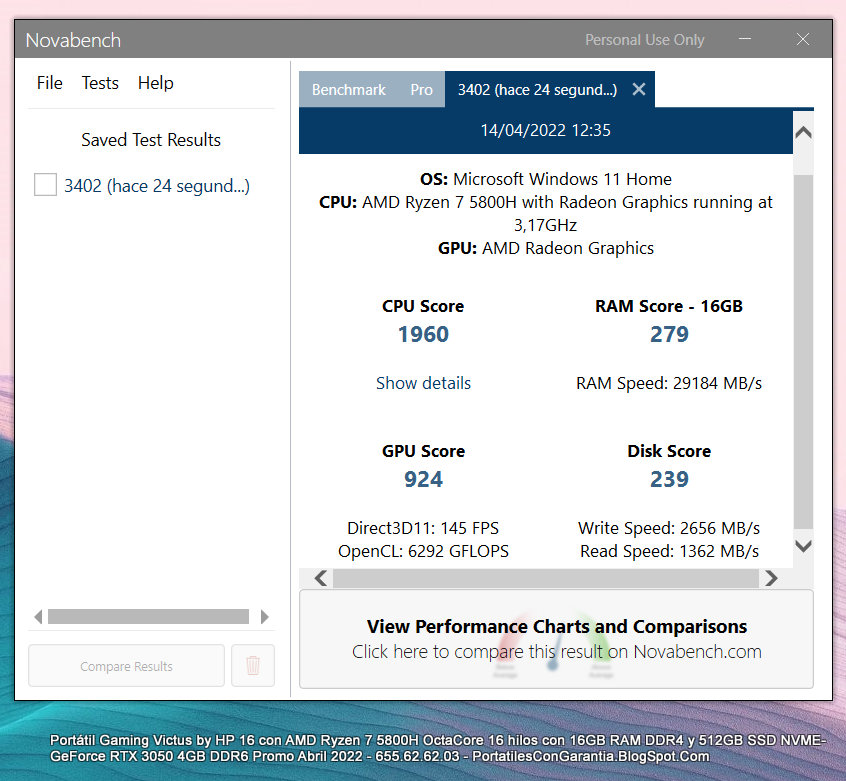The height and width of the screenshot is (781, 846).
Task: Click the results panel scroll right arrow
Action: tap(772, 578)
